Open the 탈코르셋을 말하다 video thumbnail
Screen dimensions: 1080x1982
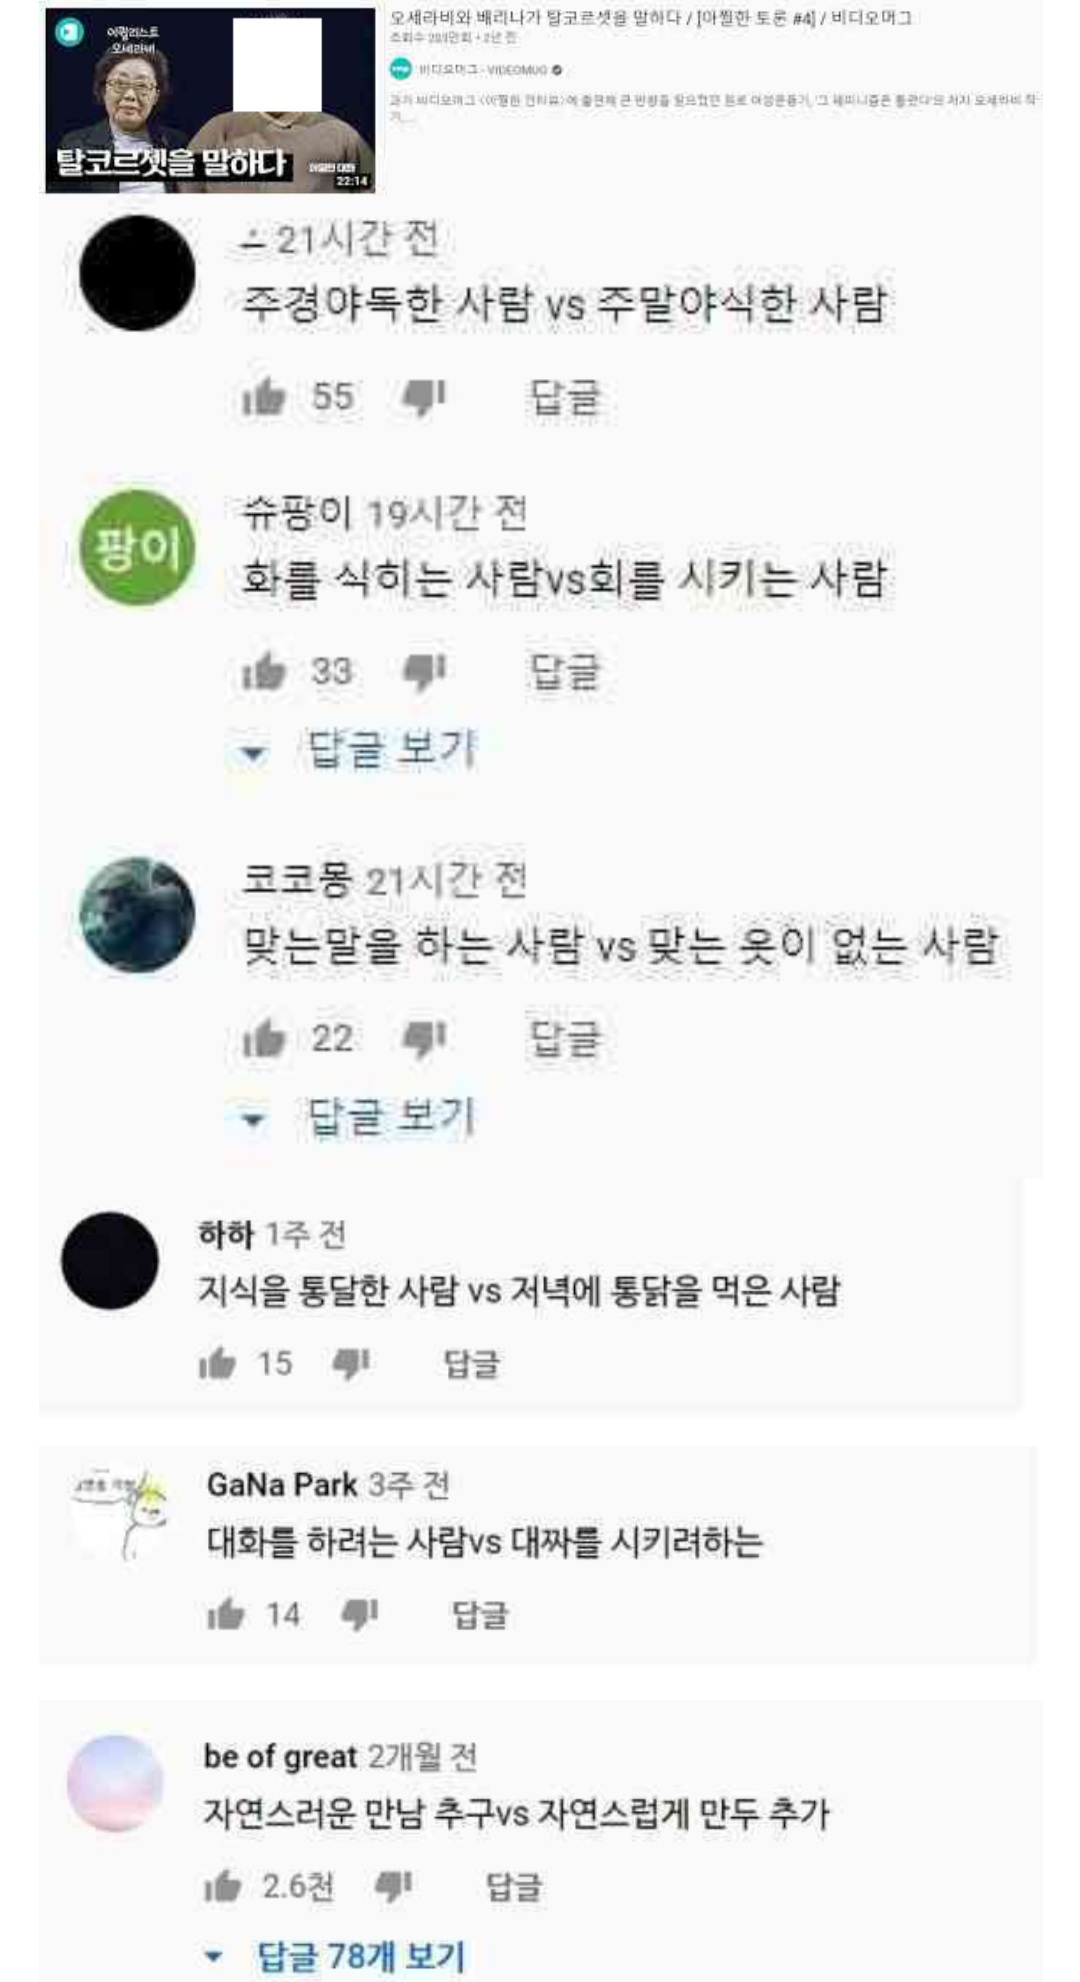210,100
